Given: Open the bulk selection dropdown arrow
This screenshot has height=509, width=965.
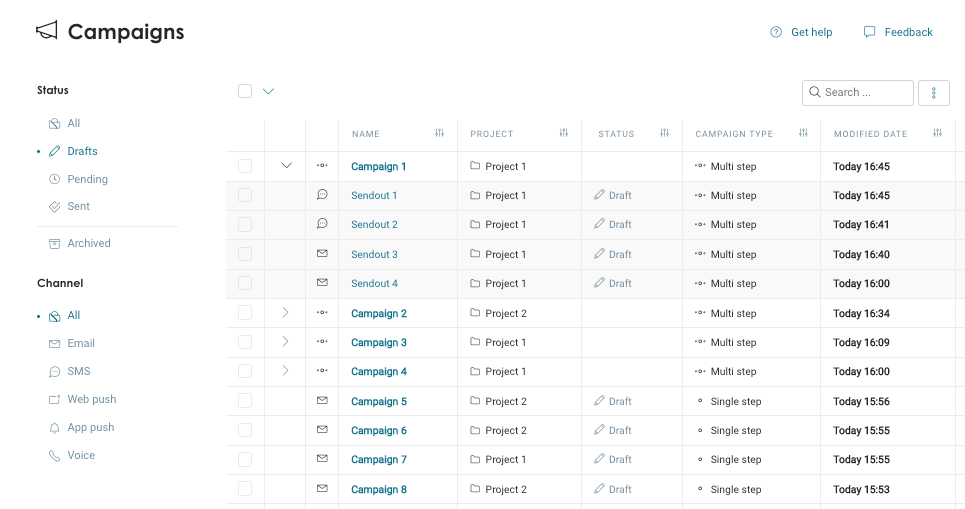Looking at the screenshot, I should (268, 91).
